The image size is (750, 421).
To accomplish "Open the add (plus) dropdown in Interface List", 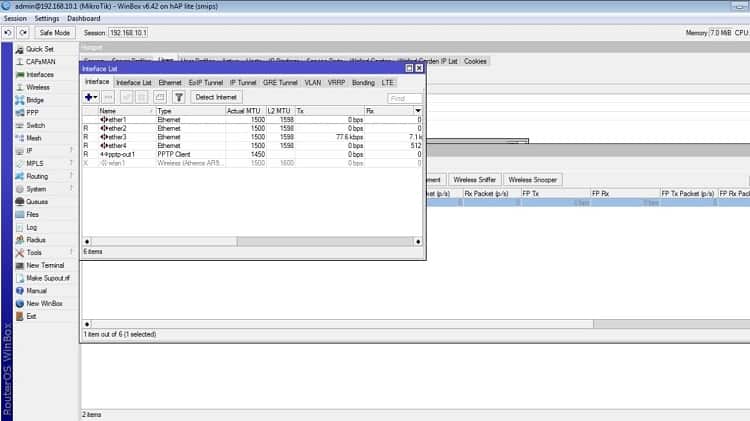I will click(x=91, y=97).
